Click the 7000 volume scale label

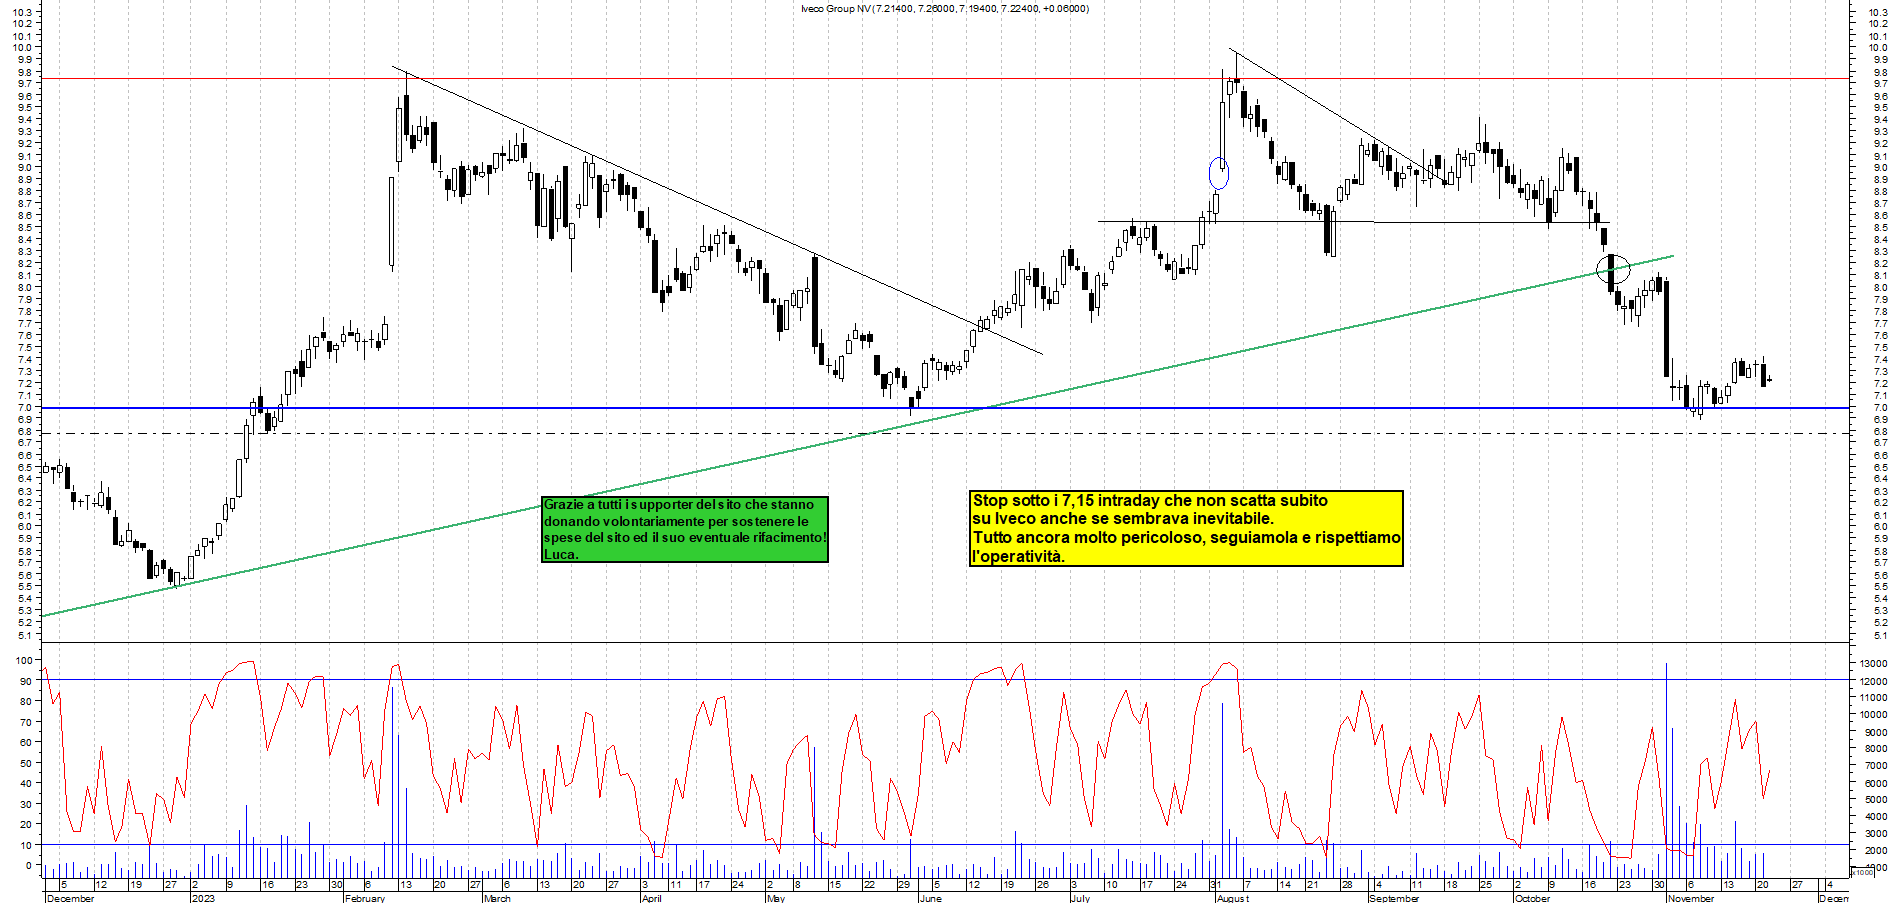coord(1875,766)
